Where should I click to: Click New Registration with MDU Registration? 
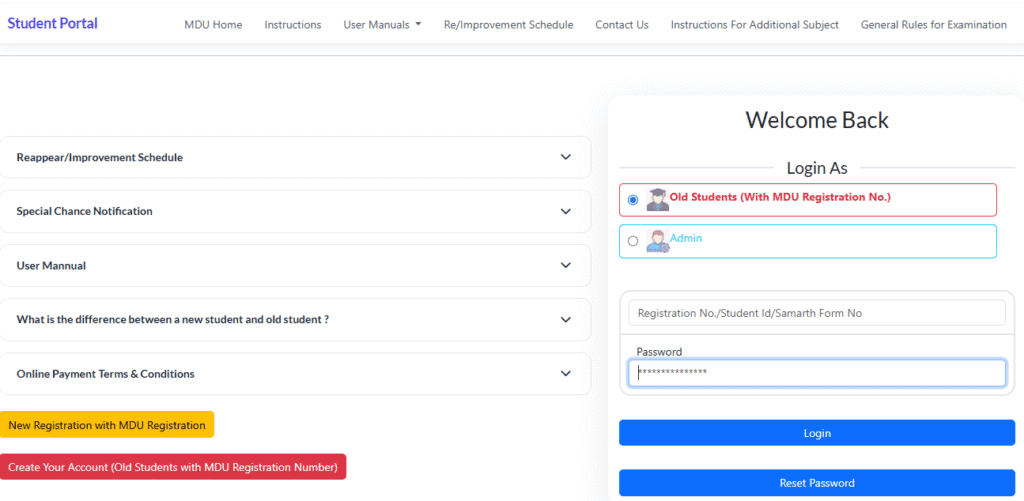click(x=107, y=425)
